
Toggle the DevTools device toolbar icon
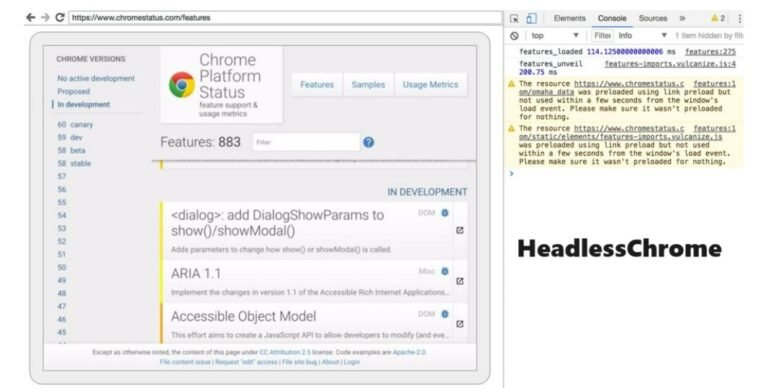tap(531, 18)
